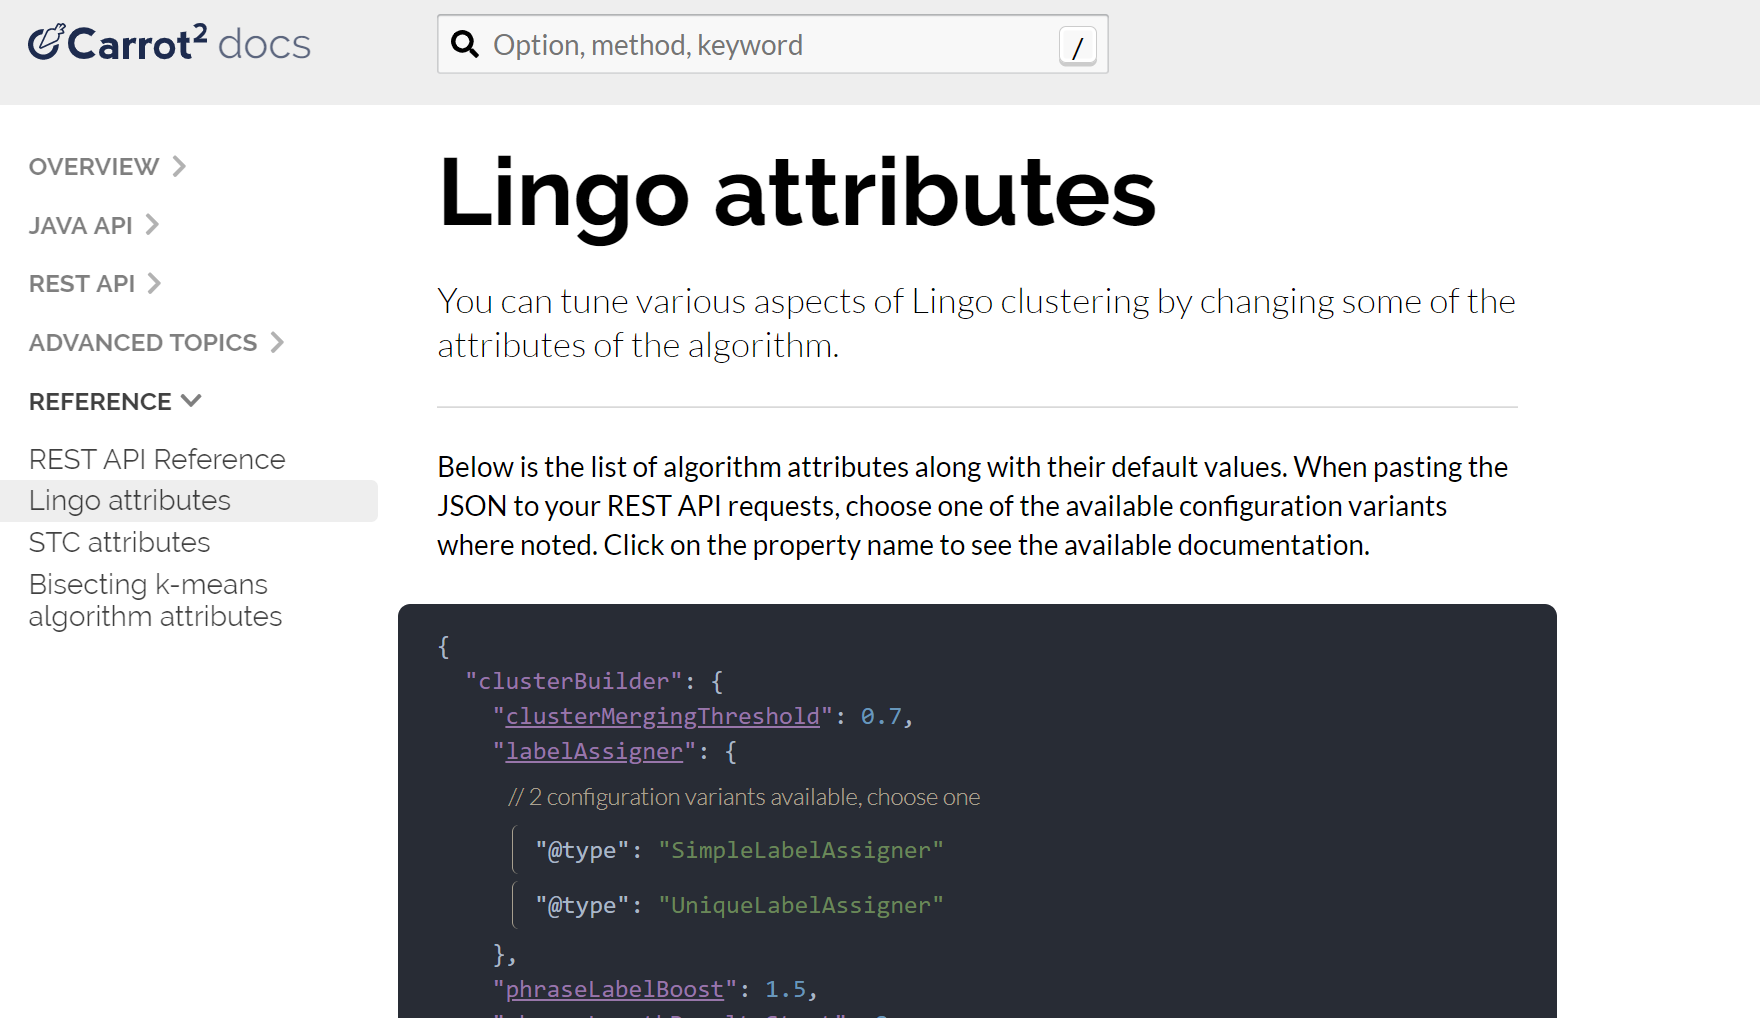The image size is (1760, 1018).
Task: Expand the REST API section chevron
Action: [154, 284]
